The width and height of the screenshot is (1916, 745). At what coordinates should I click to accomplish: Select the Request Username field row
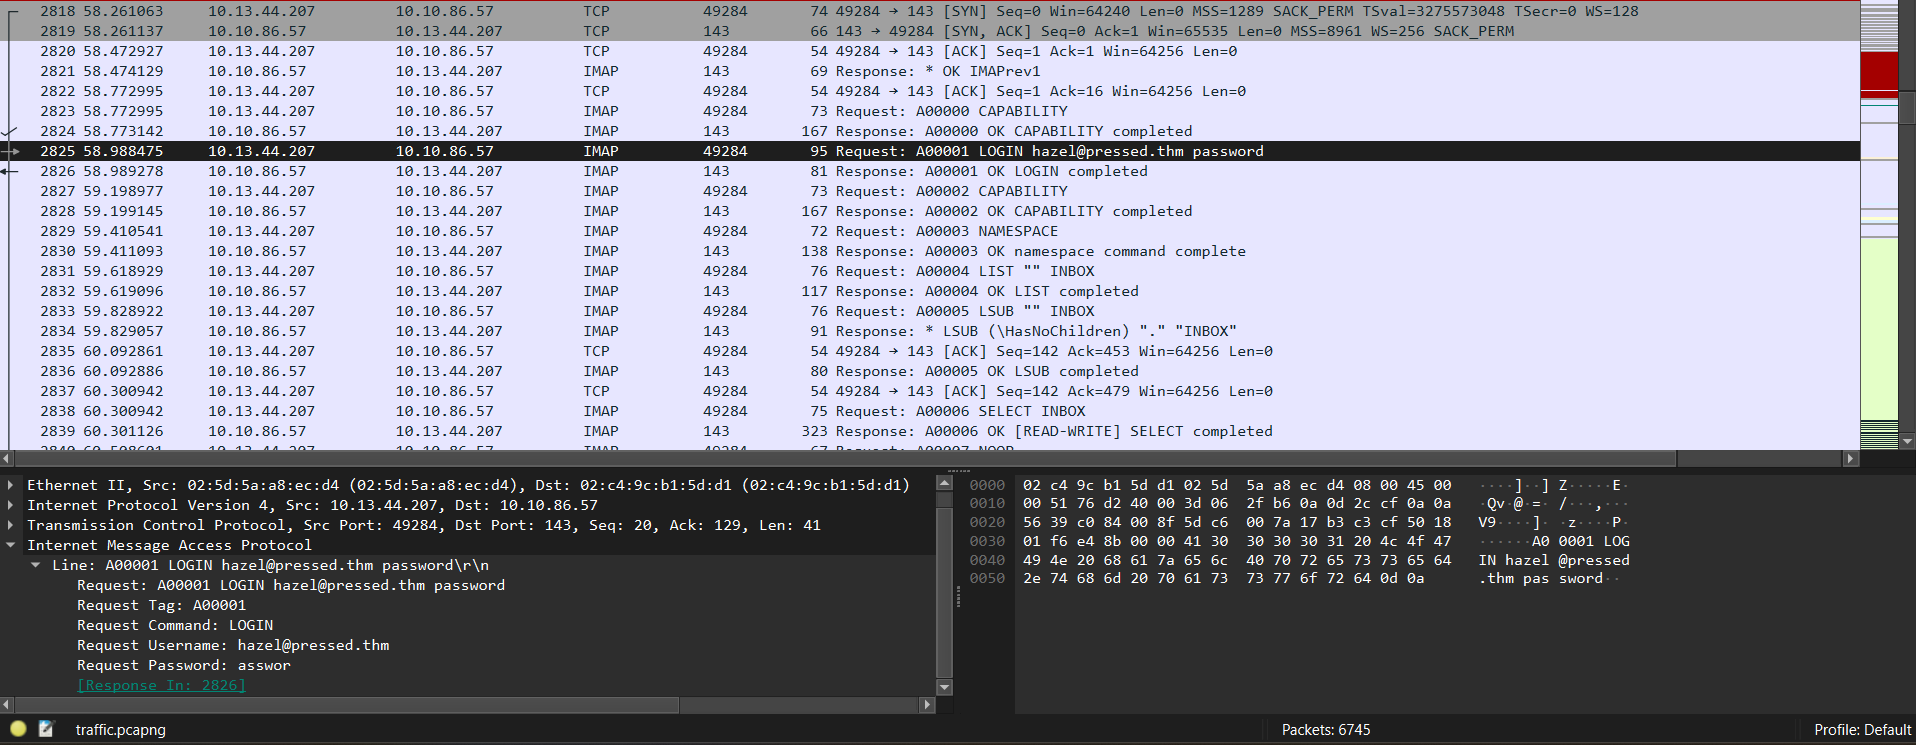(233, 645)
